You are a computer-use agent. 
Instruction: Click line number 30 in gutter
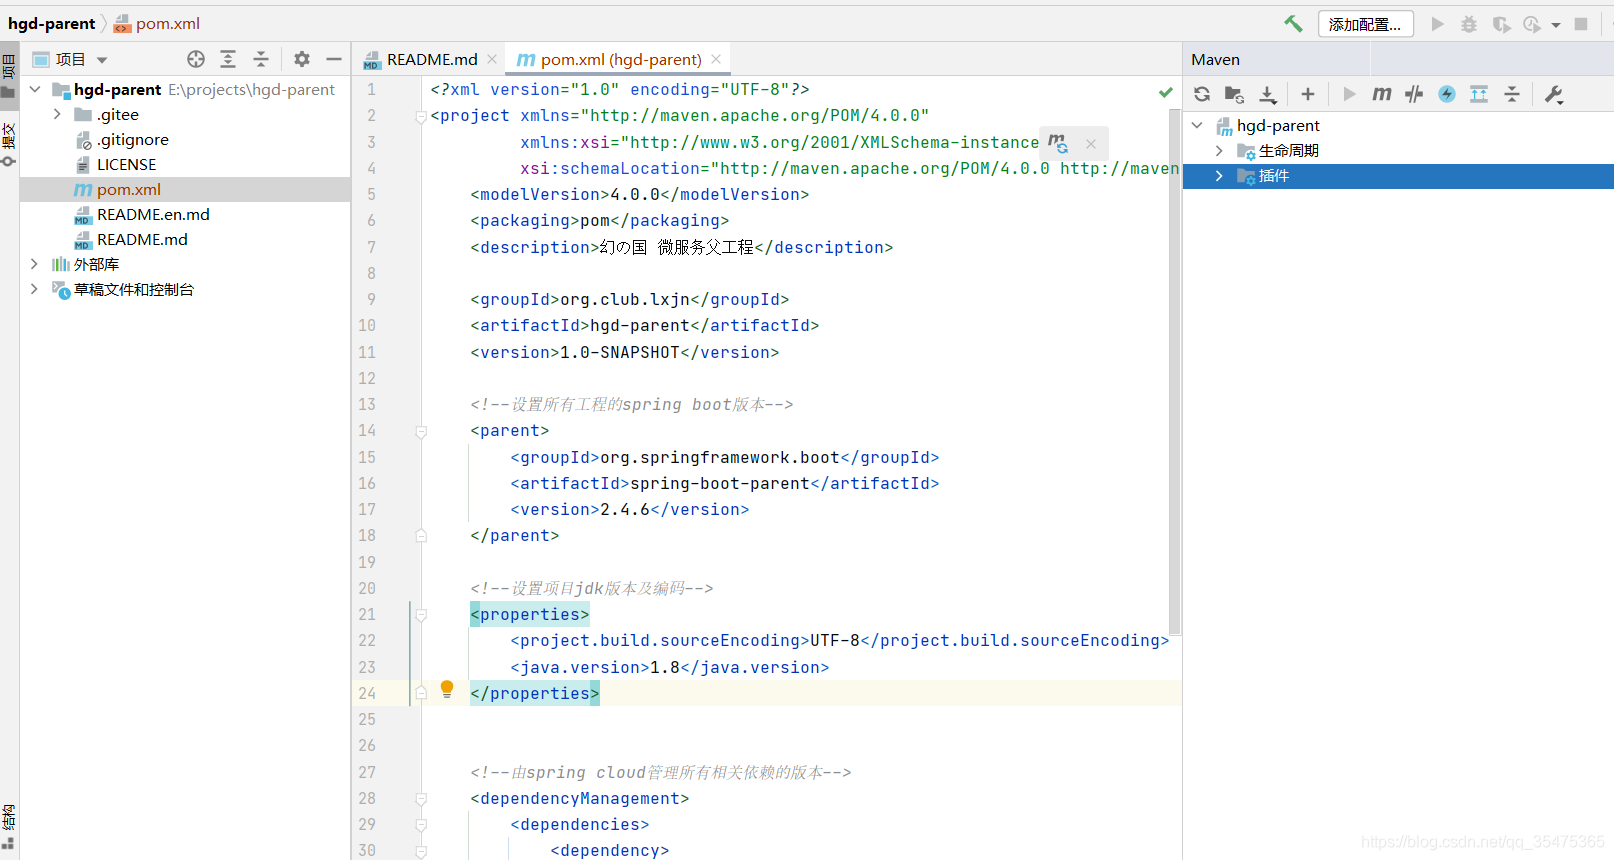point(367,850)
